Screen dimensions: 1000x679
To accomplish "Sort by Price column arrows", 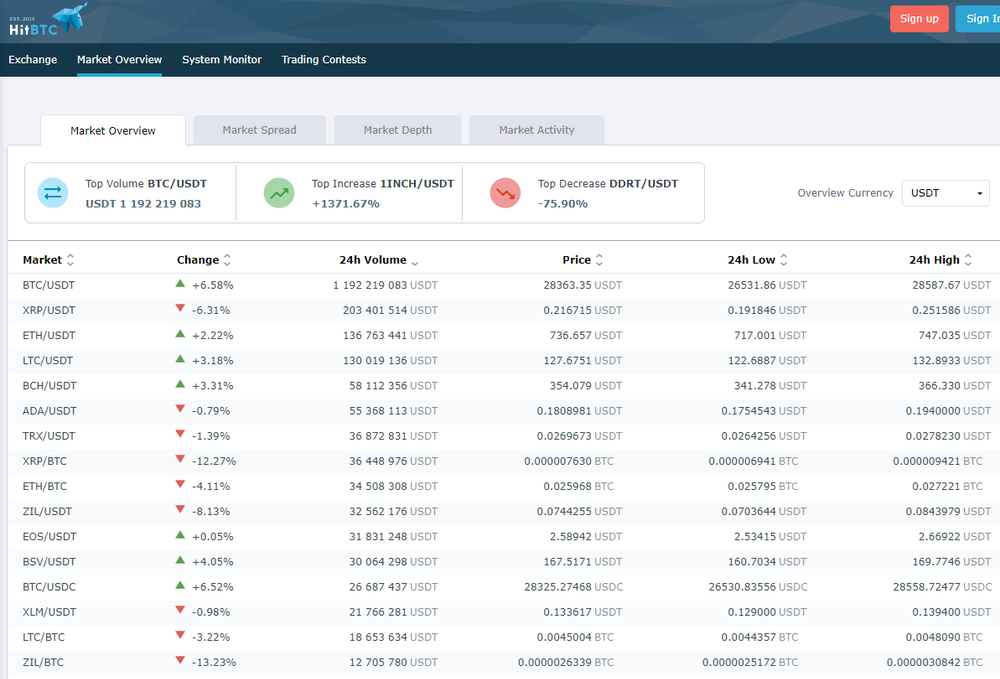I will (x=599, y=259).
